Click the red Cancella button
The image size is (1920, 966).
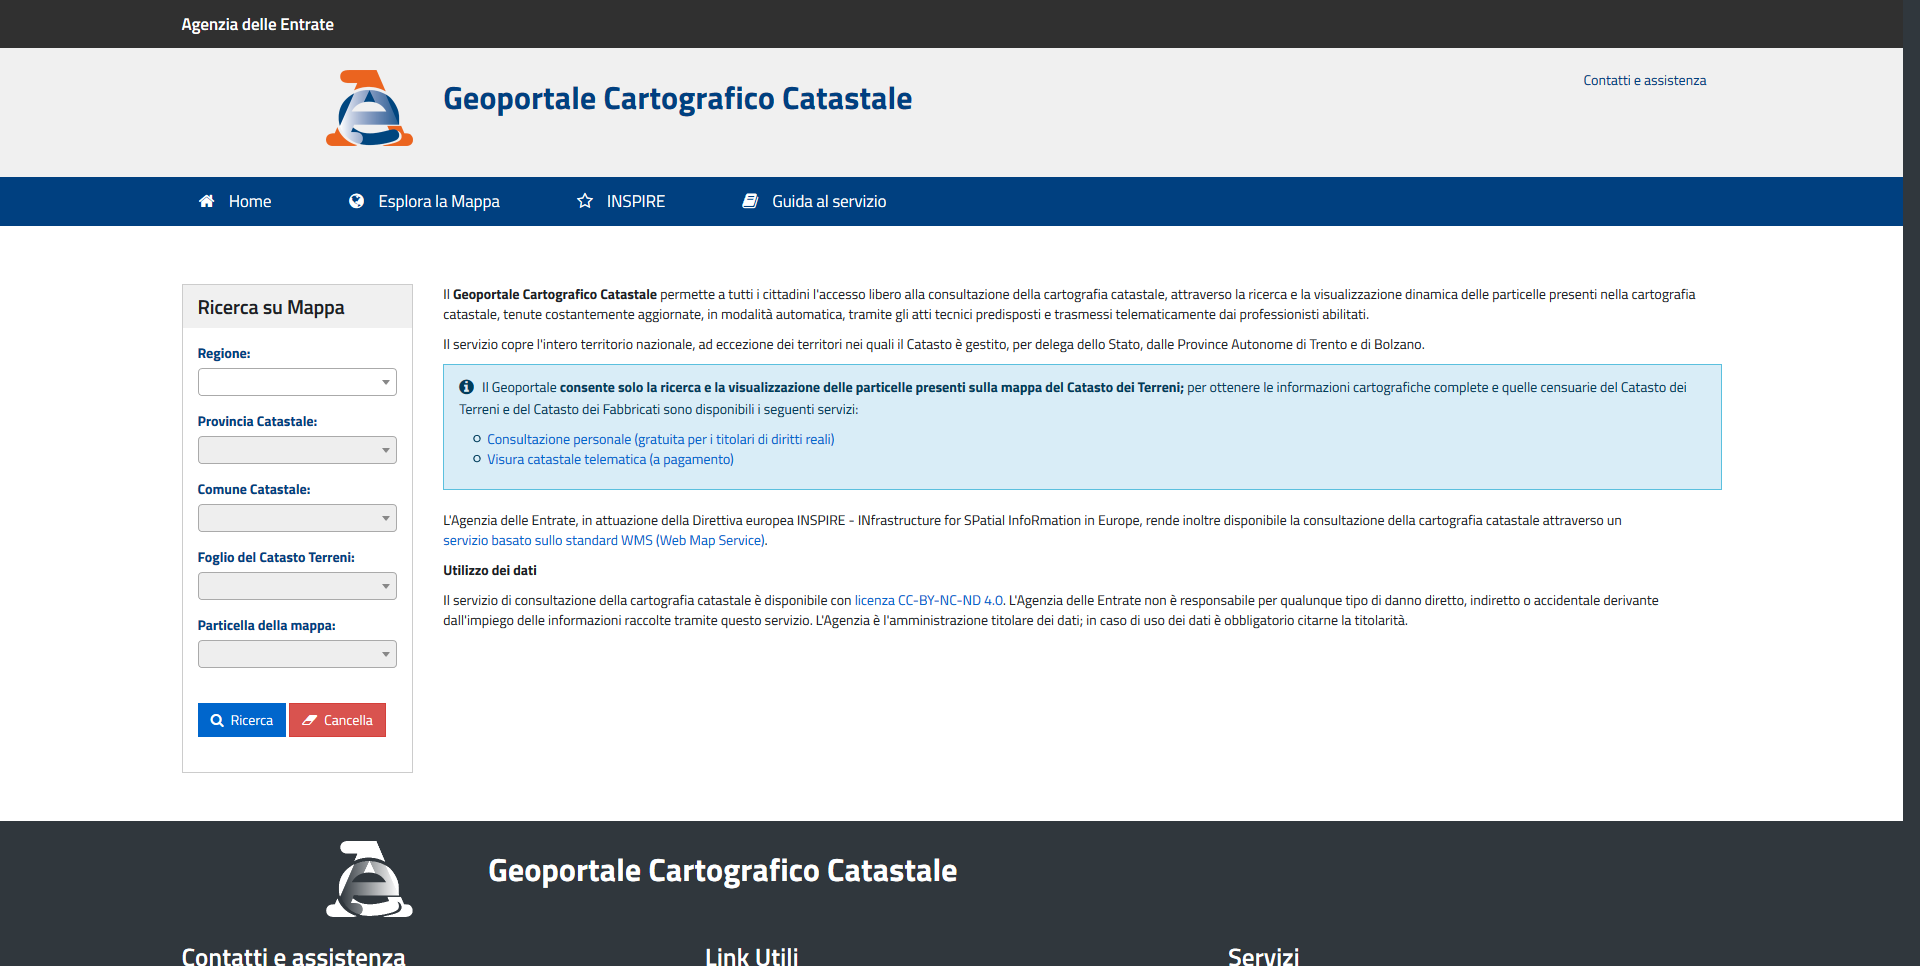pyautogui.click(x=337, y=720)
